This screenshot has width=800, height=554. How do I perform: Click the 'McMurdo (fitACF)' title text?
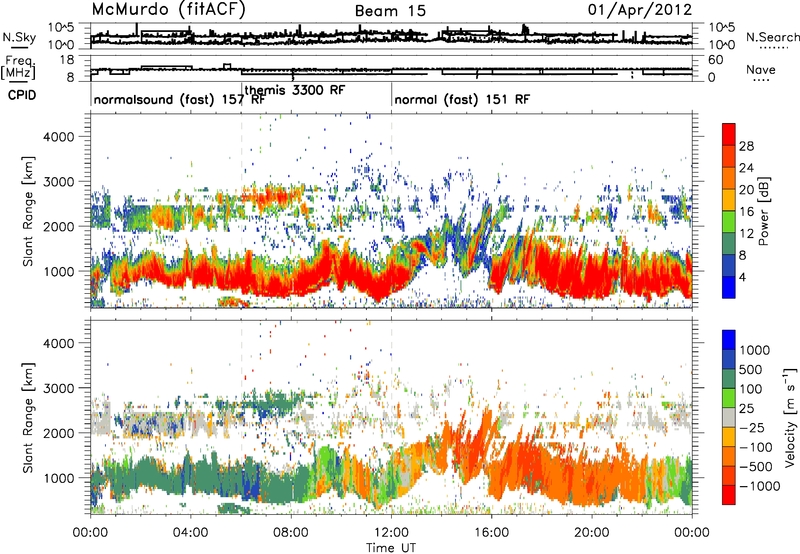click(168, 10)
